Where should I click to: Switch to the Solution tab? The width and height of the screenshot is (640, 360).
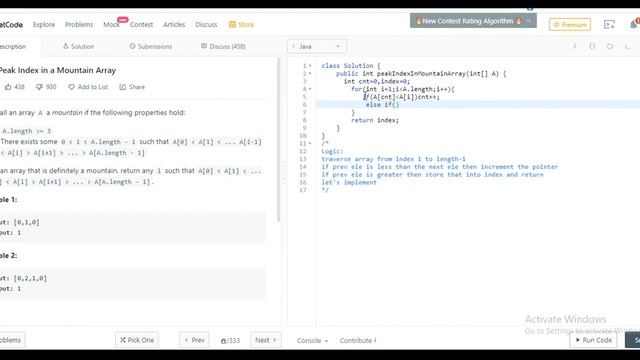pos(78,46)
